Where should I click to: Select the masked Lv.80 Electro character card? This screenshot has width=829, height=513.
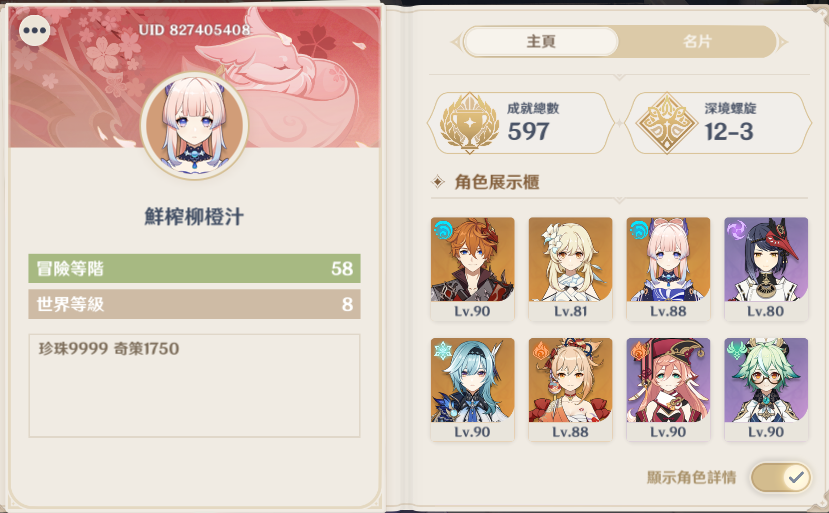766,269
